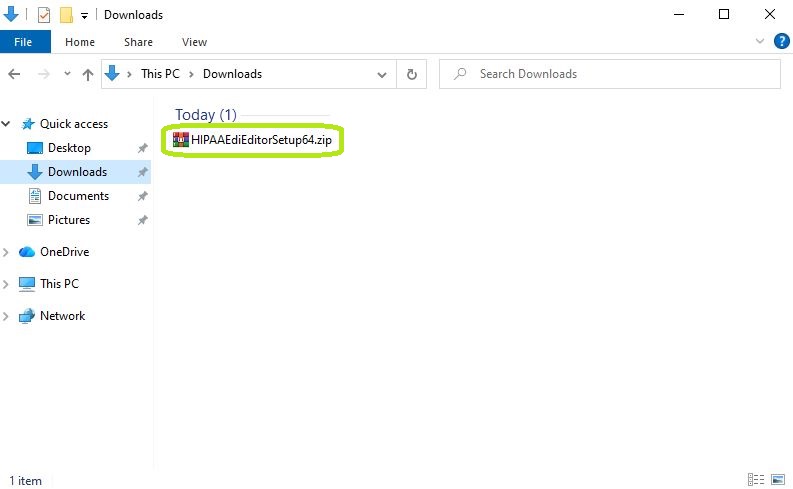Click the New folder quick access icon

tap(66, 15)
